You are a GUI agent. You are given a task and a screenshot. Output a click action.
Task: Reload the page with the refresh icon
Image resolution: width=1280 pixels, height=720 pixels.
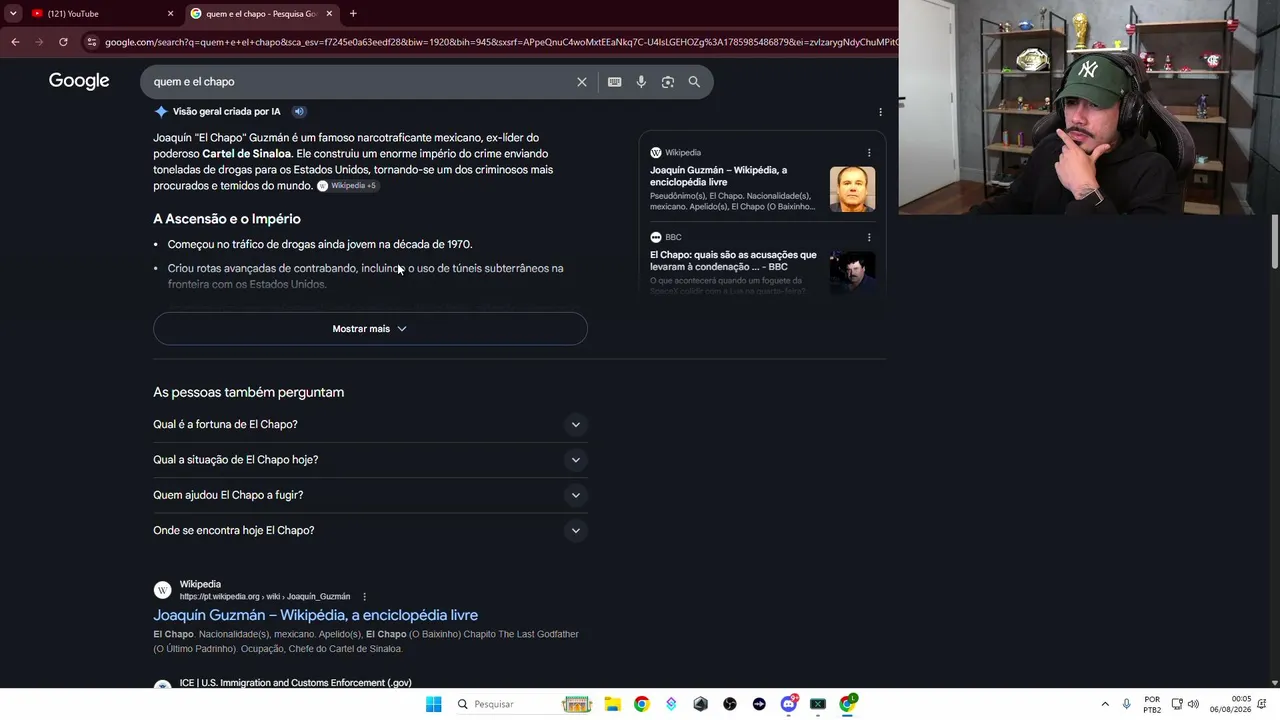tap(63, 42)
